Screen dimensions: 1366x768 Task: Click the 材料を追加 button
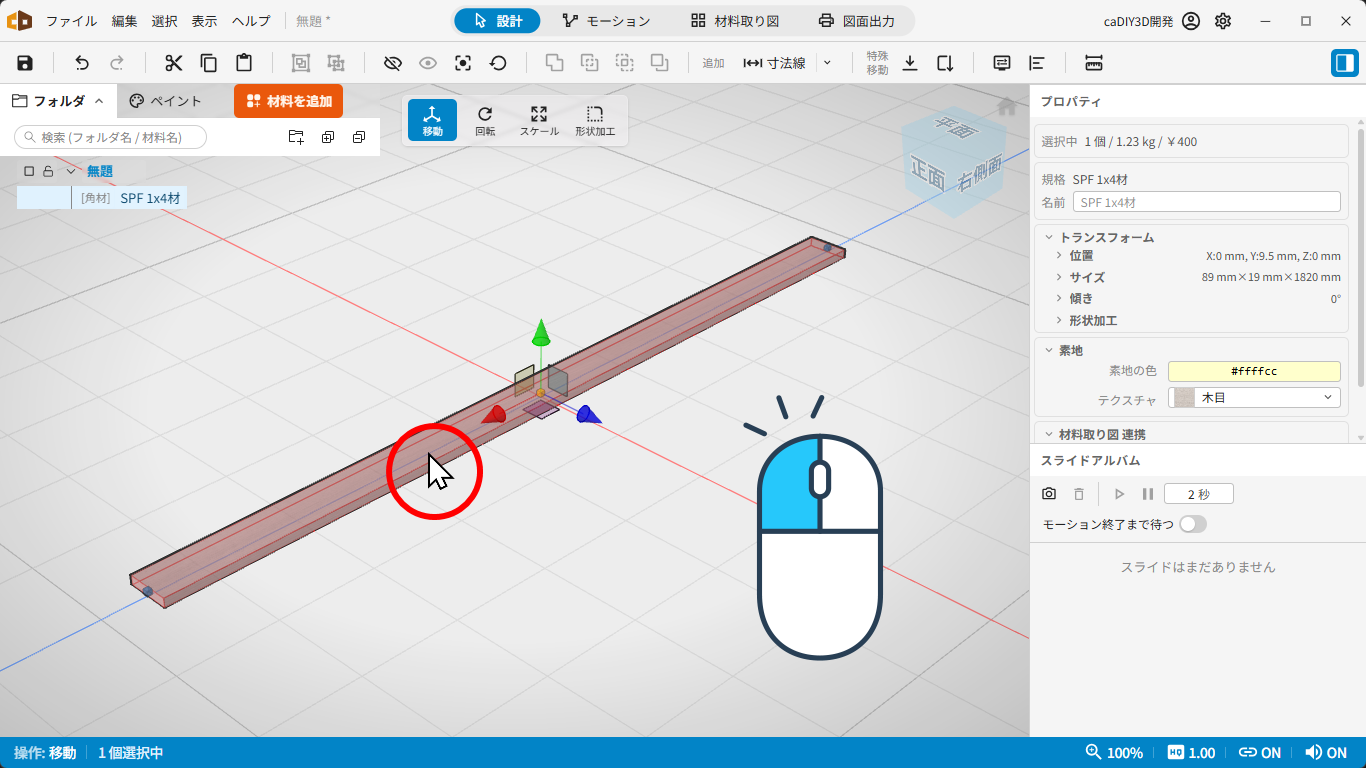click(x=289, y=101)
